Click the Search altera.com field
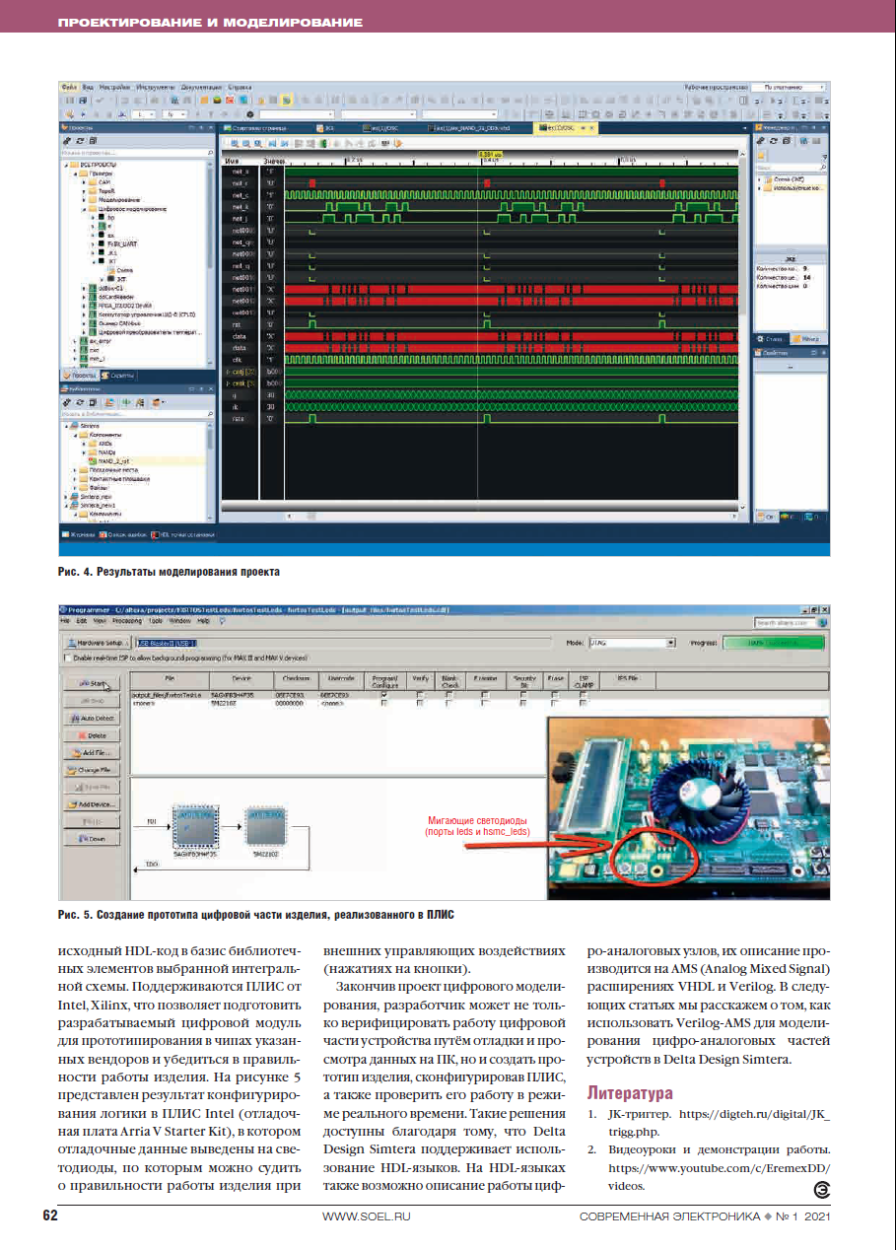Screen dimensions: 896x1250 click(x=783, y=621)
